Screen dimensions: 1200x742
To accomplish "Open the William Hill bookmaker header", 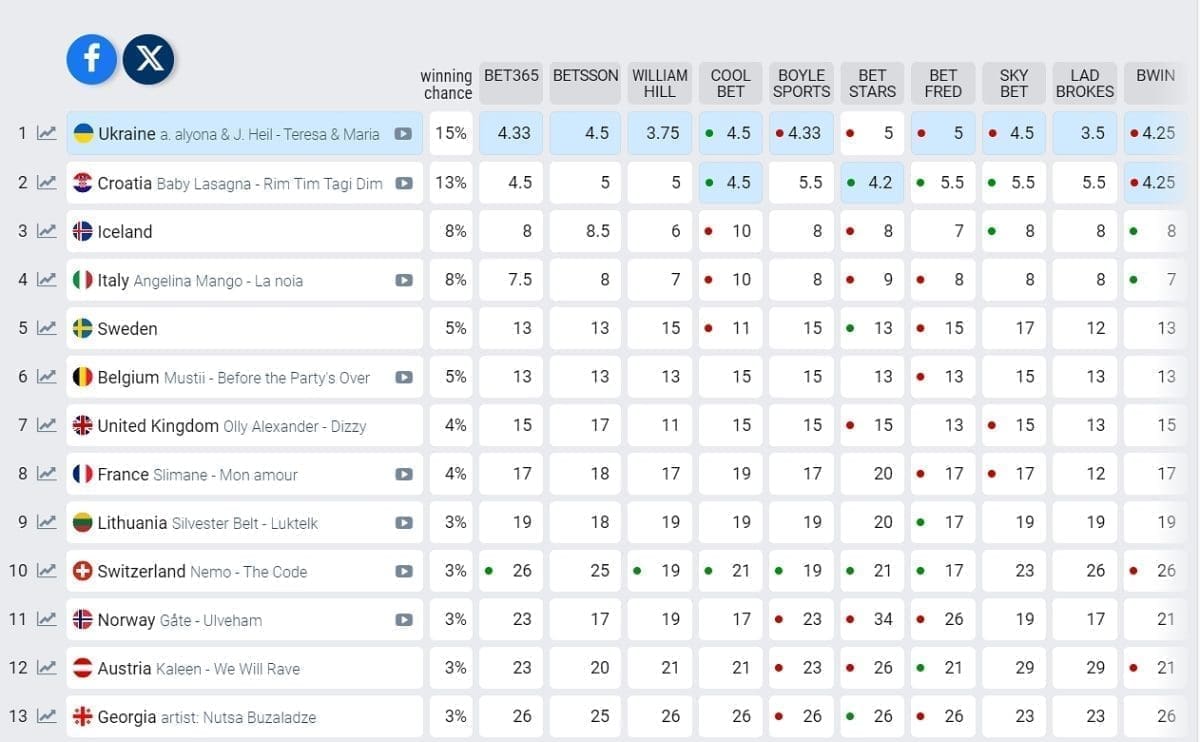I will (x=660, y=83).
